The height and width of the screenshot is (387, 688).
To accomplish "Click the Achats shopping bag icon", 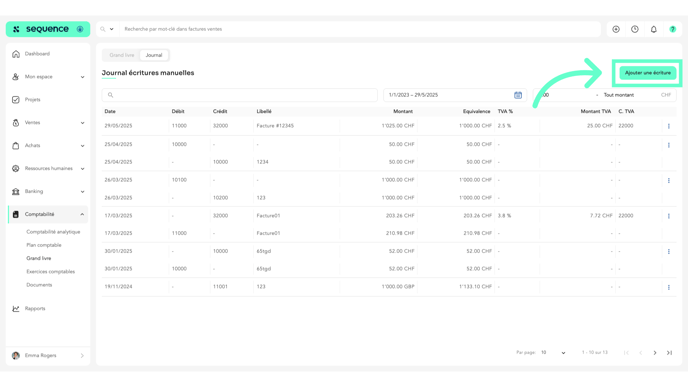I will [x=16, y=146].
